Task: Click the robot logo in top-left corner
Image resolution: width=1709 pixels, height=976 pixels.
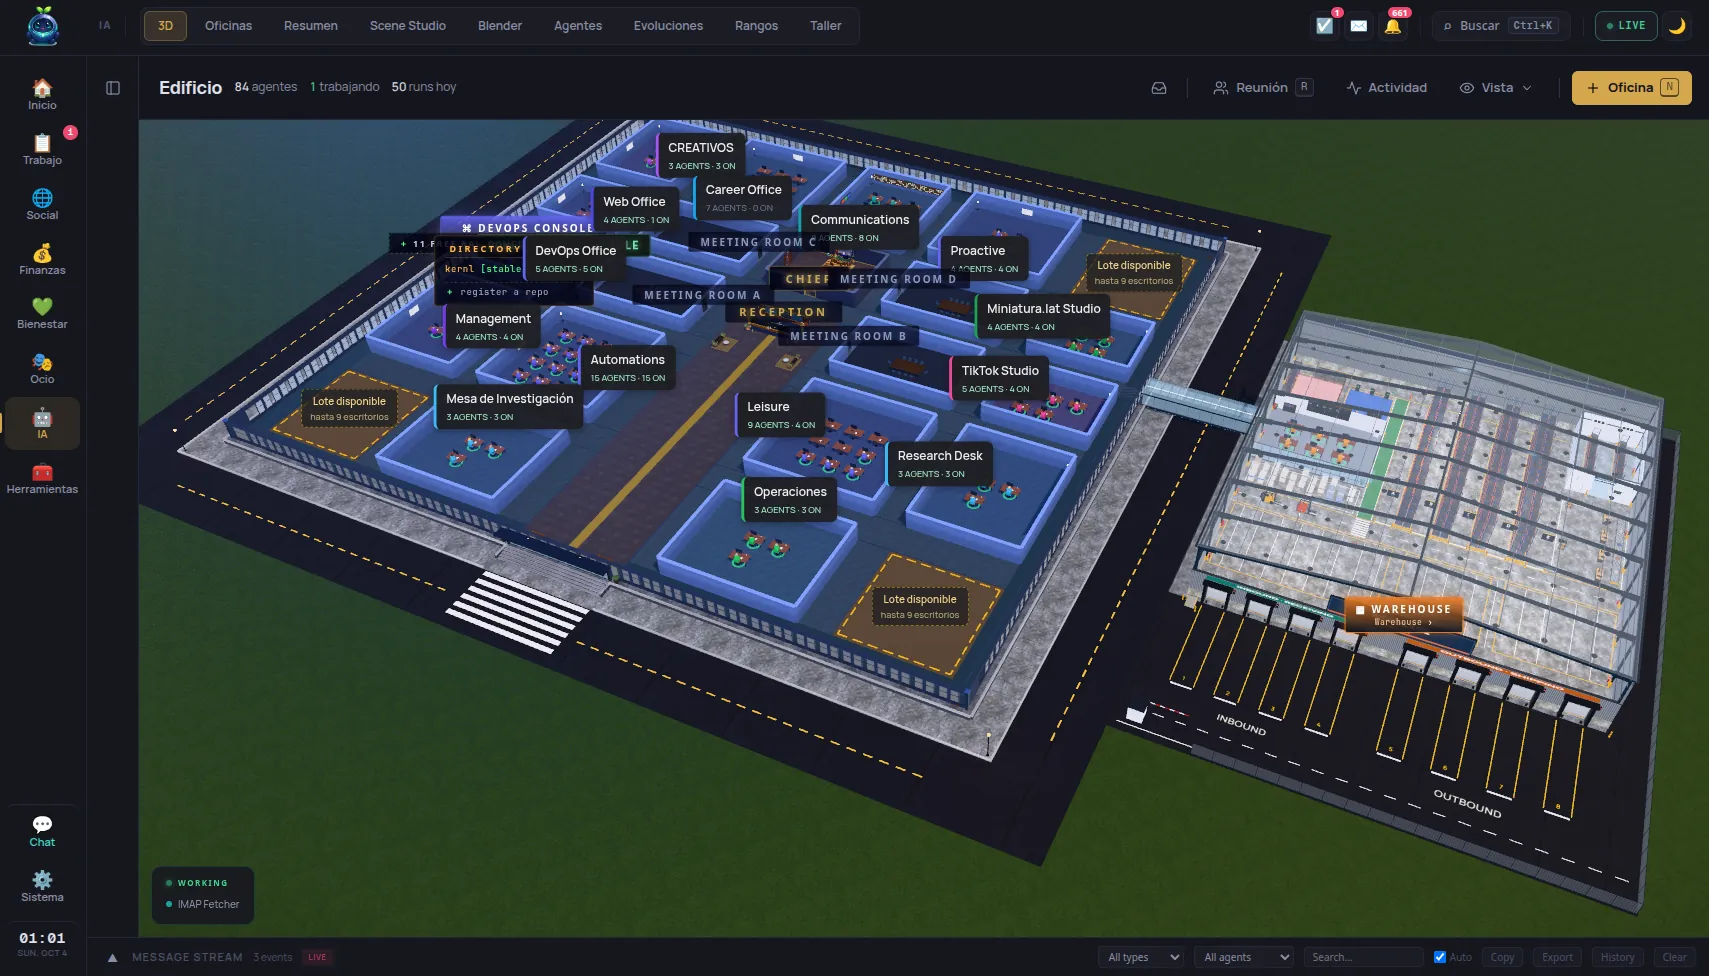Action: (x=42, y=26)
